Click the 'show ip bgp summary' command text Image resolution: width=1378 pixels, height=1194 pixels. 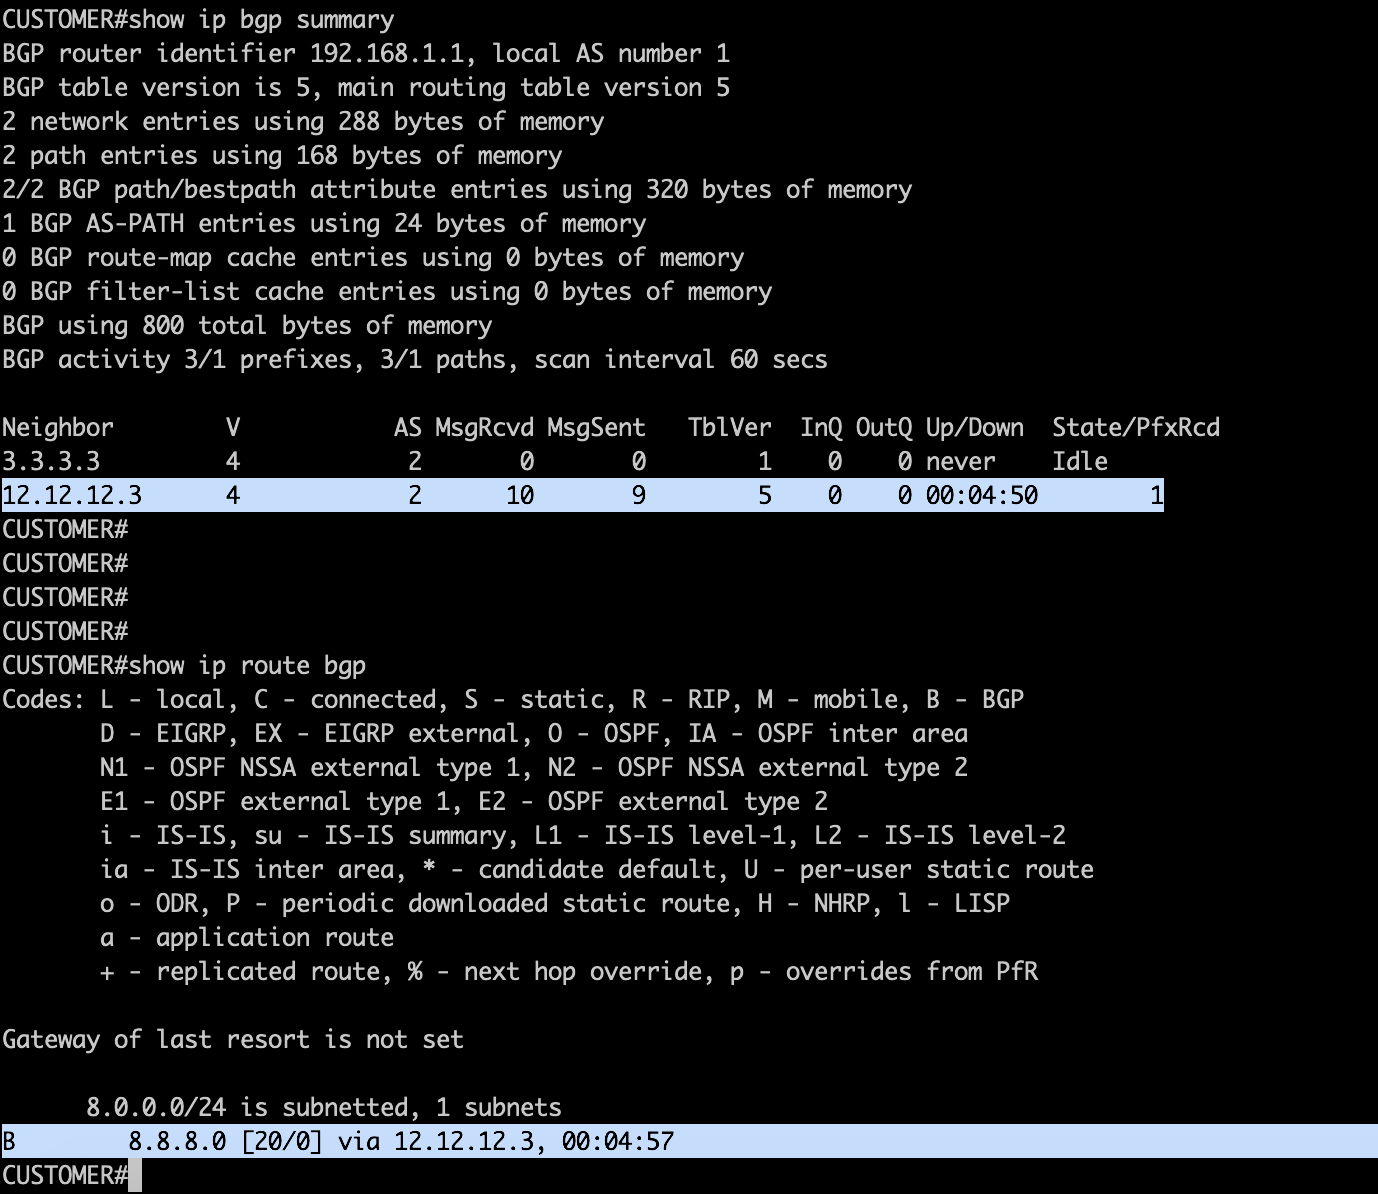click(x=261, y=20)
